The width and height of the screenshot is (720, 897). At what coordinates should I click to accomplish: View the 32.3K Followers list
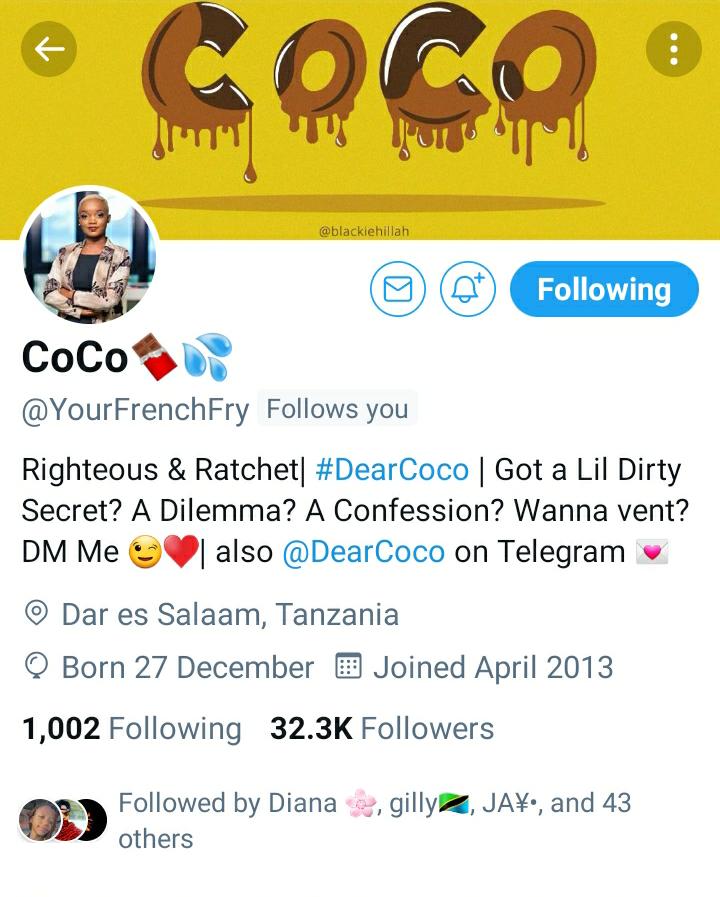pyautogui.click(x=382, y=729)
